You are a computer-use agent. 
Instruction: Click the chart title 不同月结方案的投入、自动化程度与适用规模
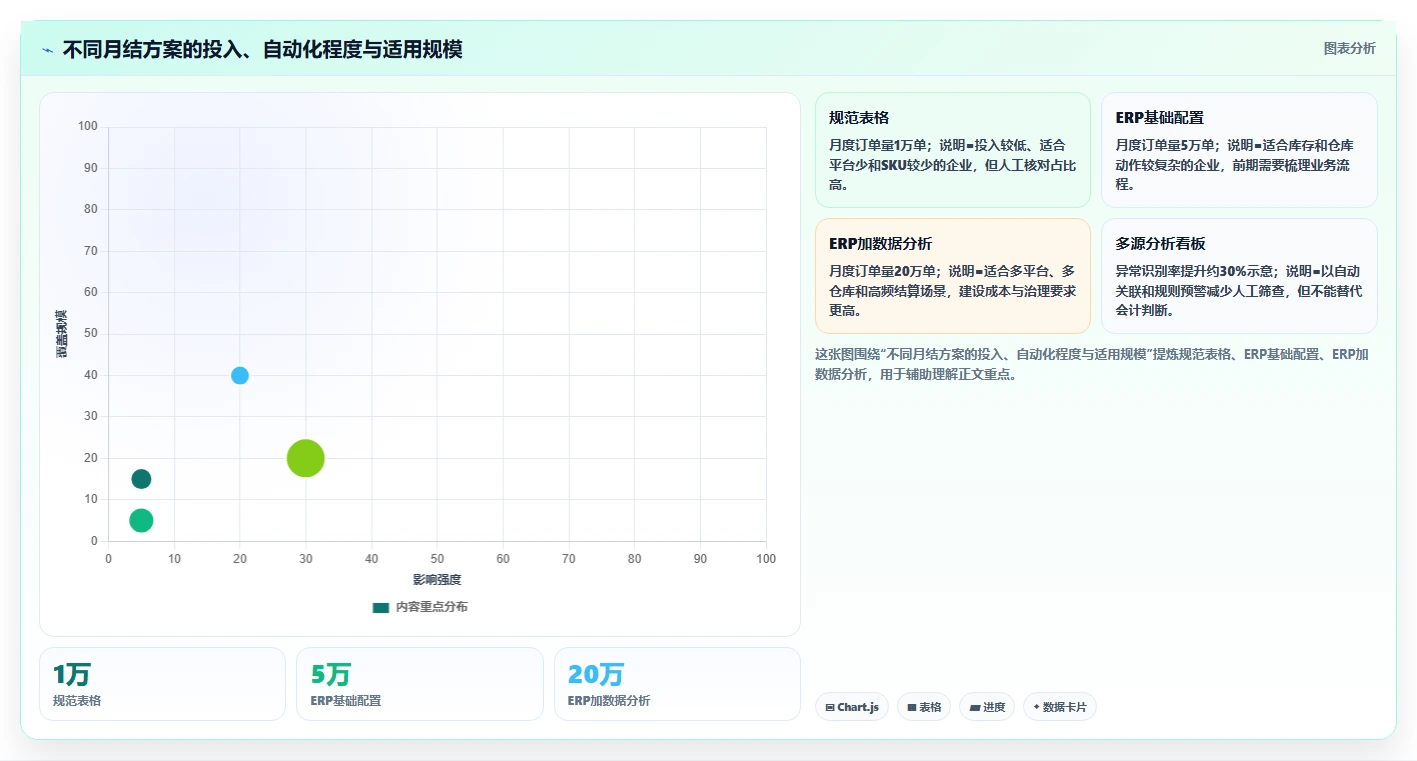262,49
